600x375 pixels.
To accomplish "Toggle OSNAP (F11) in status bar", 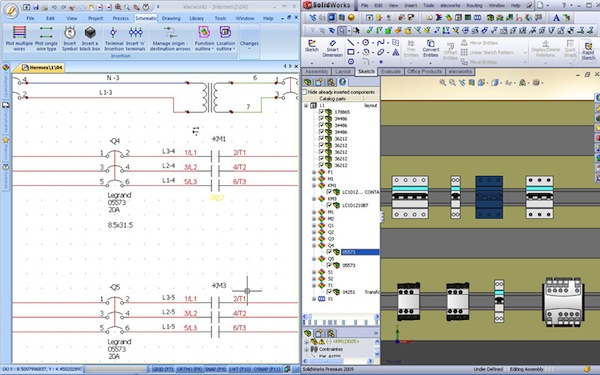I will [x=266, y=369].
